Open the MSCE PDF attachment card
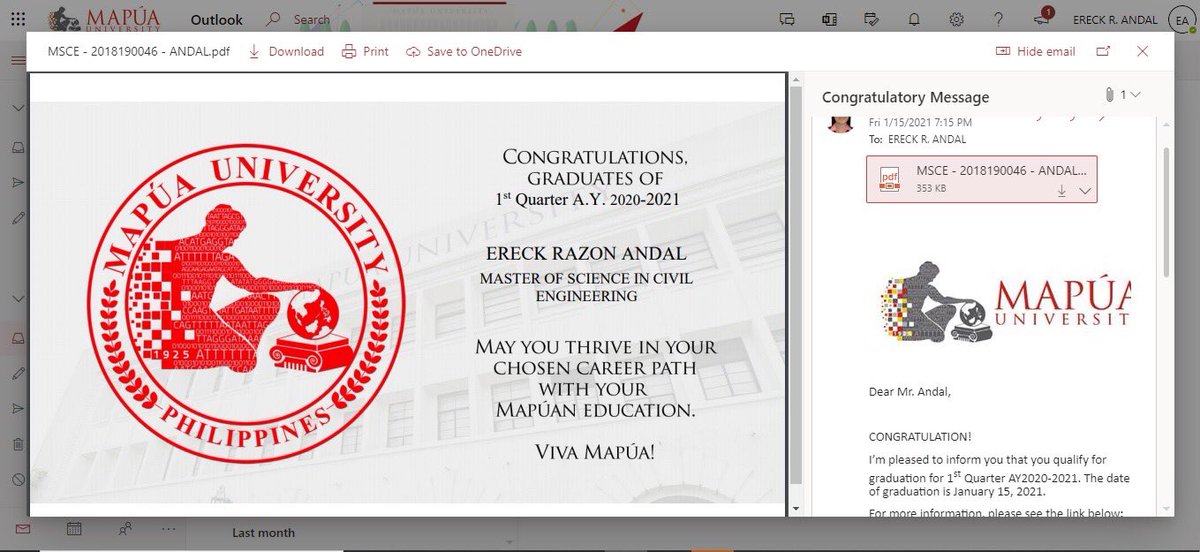Viewport: 1200px width, 552px height. pyautogui.click(x=981, y=179)
